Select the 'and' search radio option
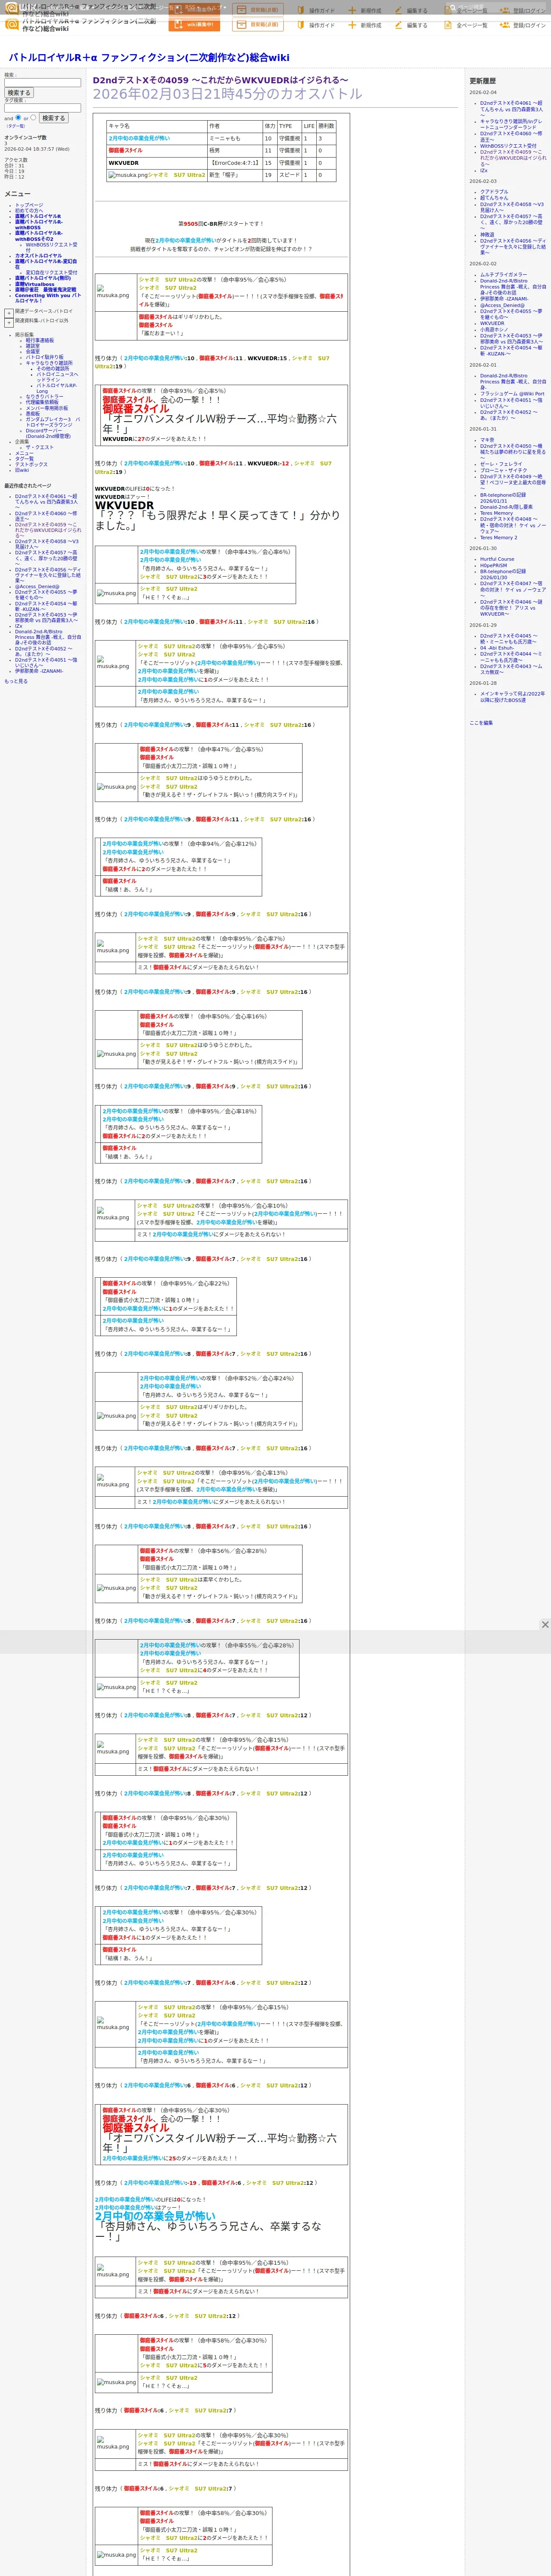551x2576 pixels. (18, 117)
